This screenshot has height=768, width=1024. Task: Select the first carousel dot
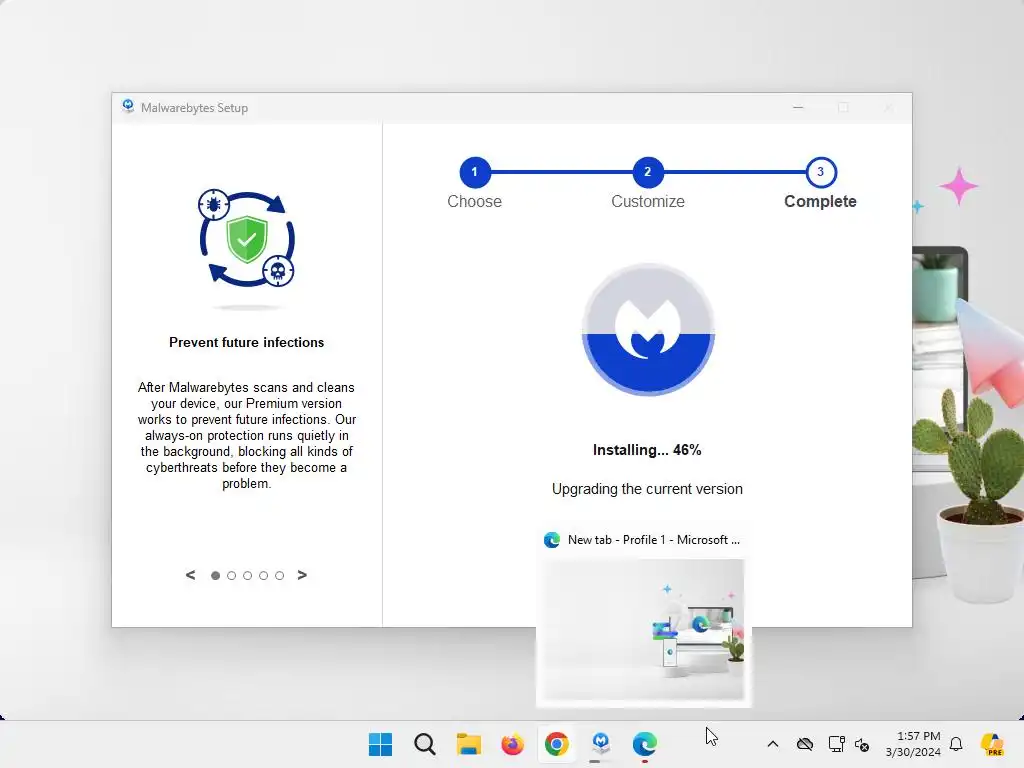(x=216, y=575)
